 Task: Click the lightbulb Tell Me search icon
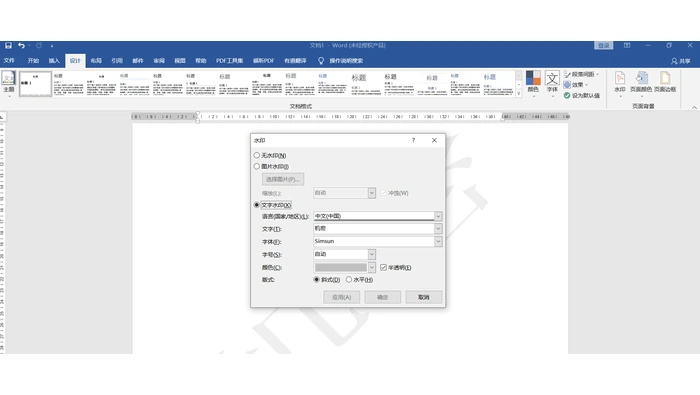[321, 61]
